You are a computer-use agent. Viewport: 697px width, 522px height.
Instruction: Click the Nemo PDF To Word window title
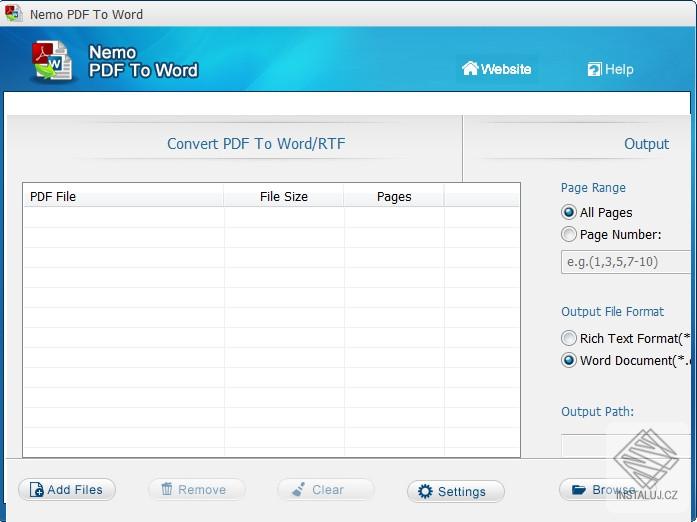pyautogui.click(x=86, y=14)
